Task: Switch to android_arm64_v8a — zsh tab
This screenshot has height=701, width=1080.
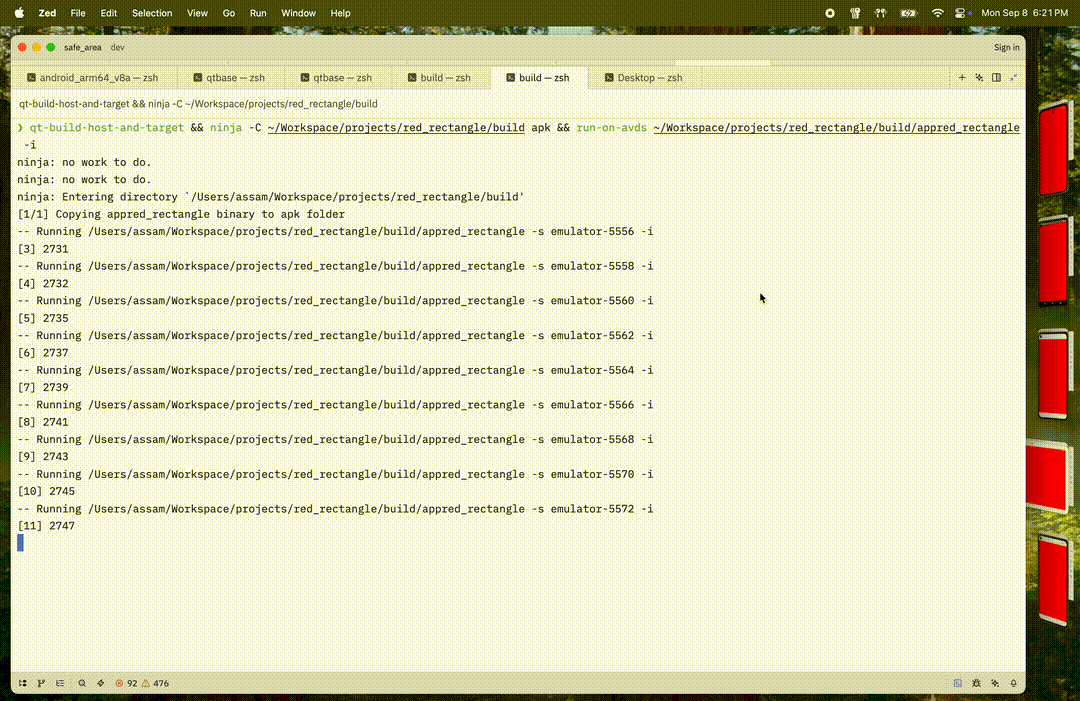Action: click(x=93, y=78)
